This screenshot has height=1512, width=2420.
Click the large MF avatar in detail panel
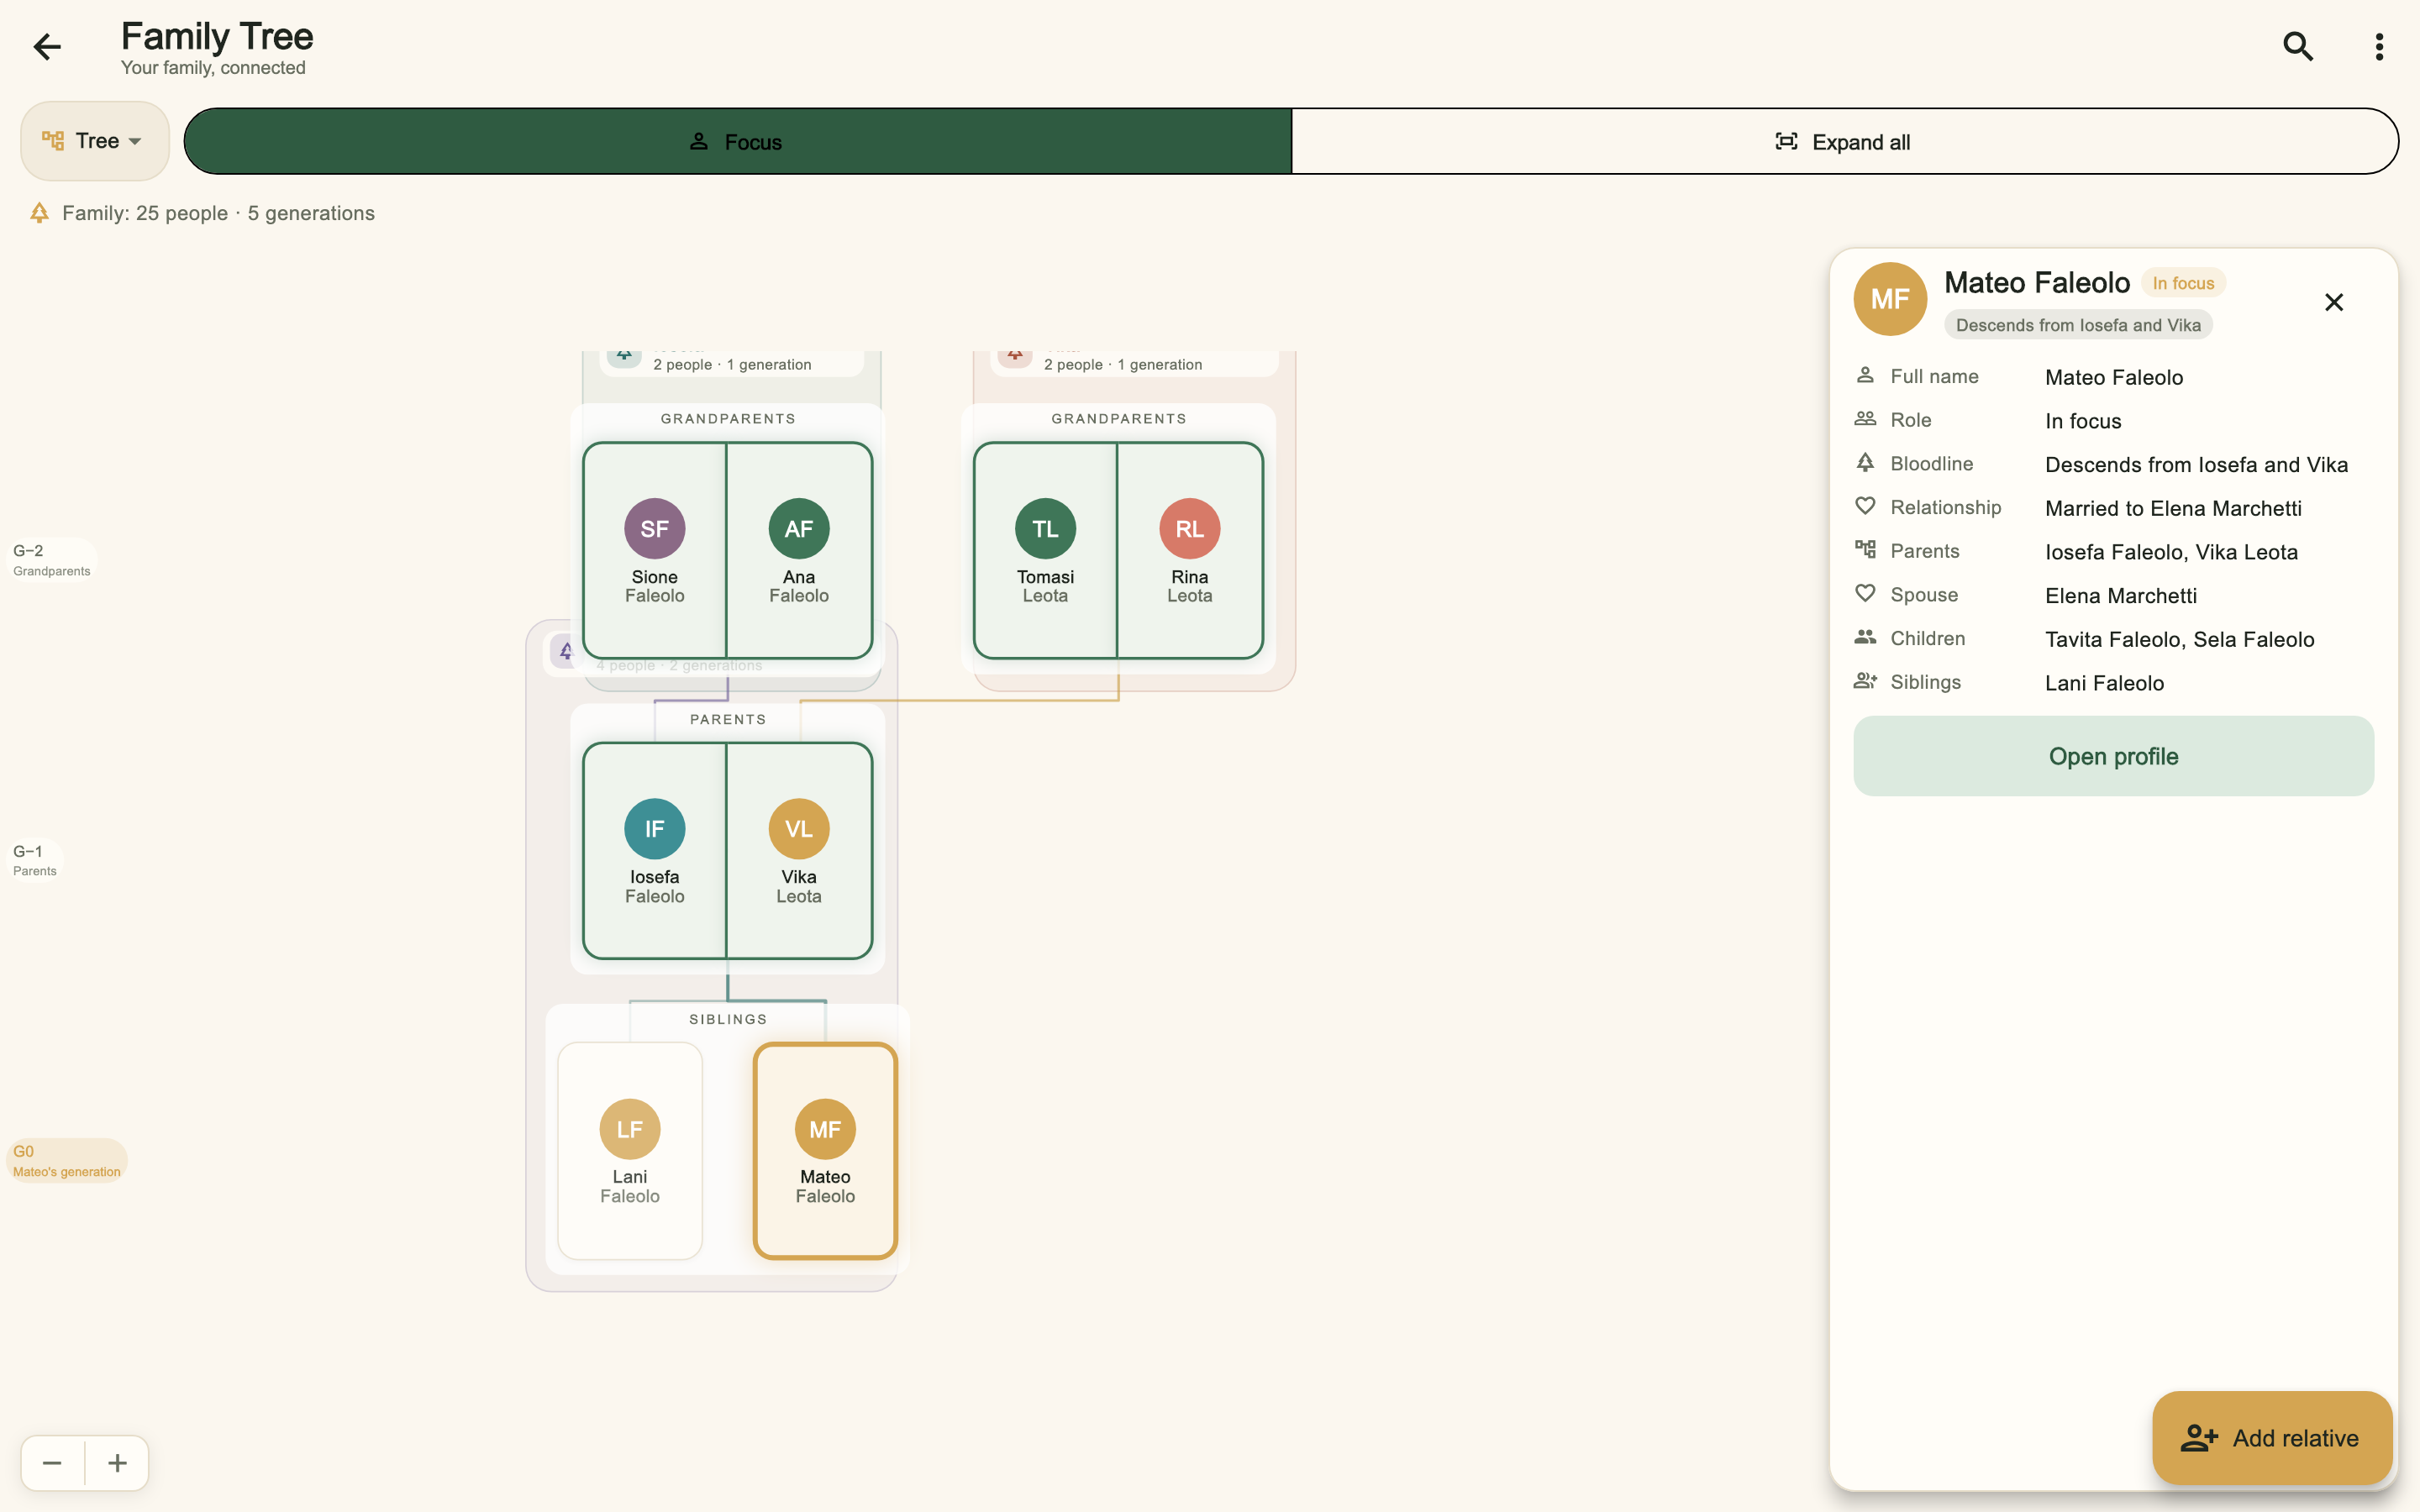(1890, 299)
